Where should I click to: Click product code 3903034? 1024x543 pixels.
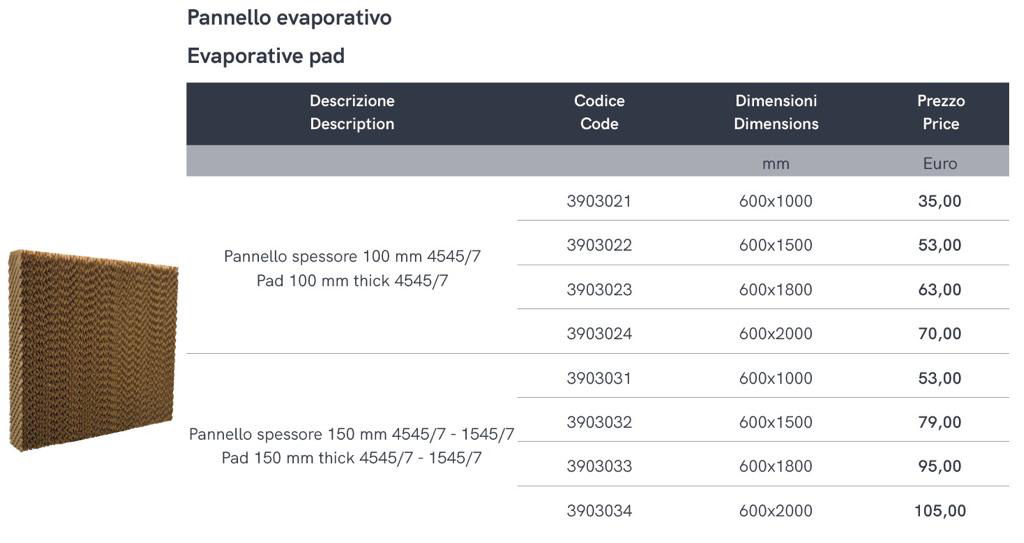(x=599, y=511)
